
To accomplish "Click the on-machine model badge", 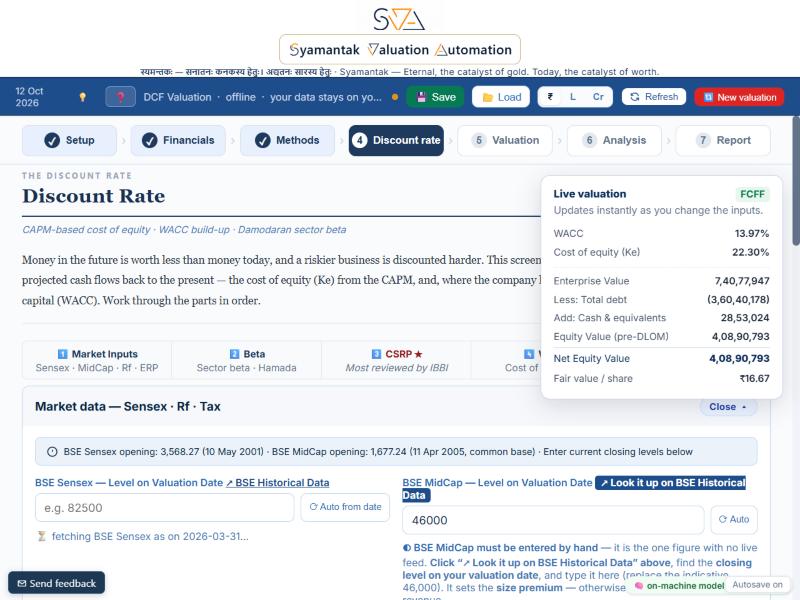I will pyautogui.click(x=679, y=586).
